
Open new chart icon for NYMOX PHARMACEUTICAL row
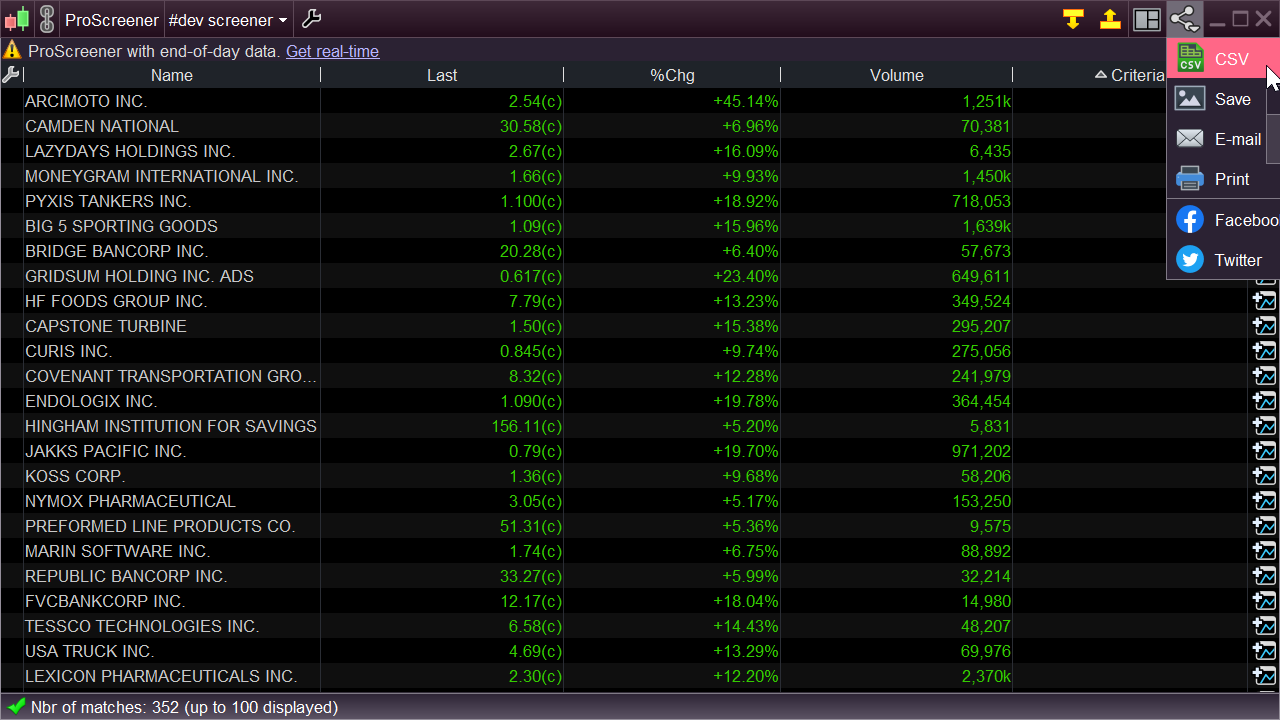1265,501
